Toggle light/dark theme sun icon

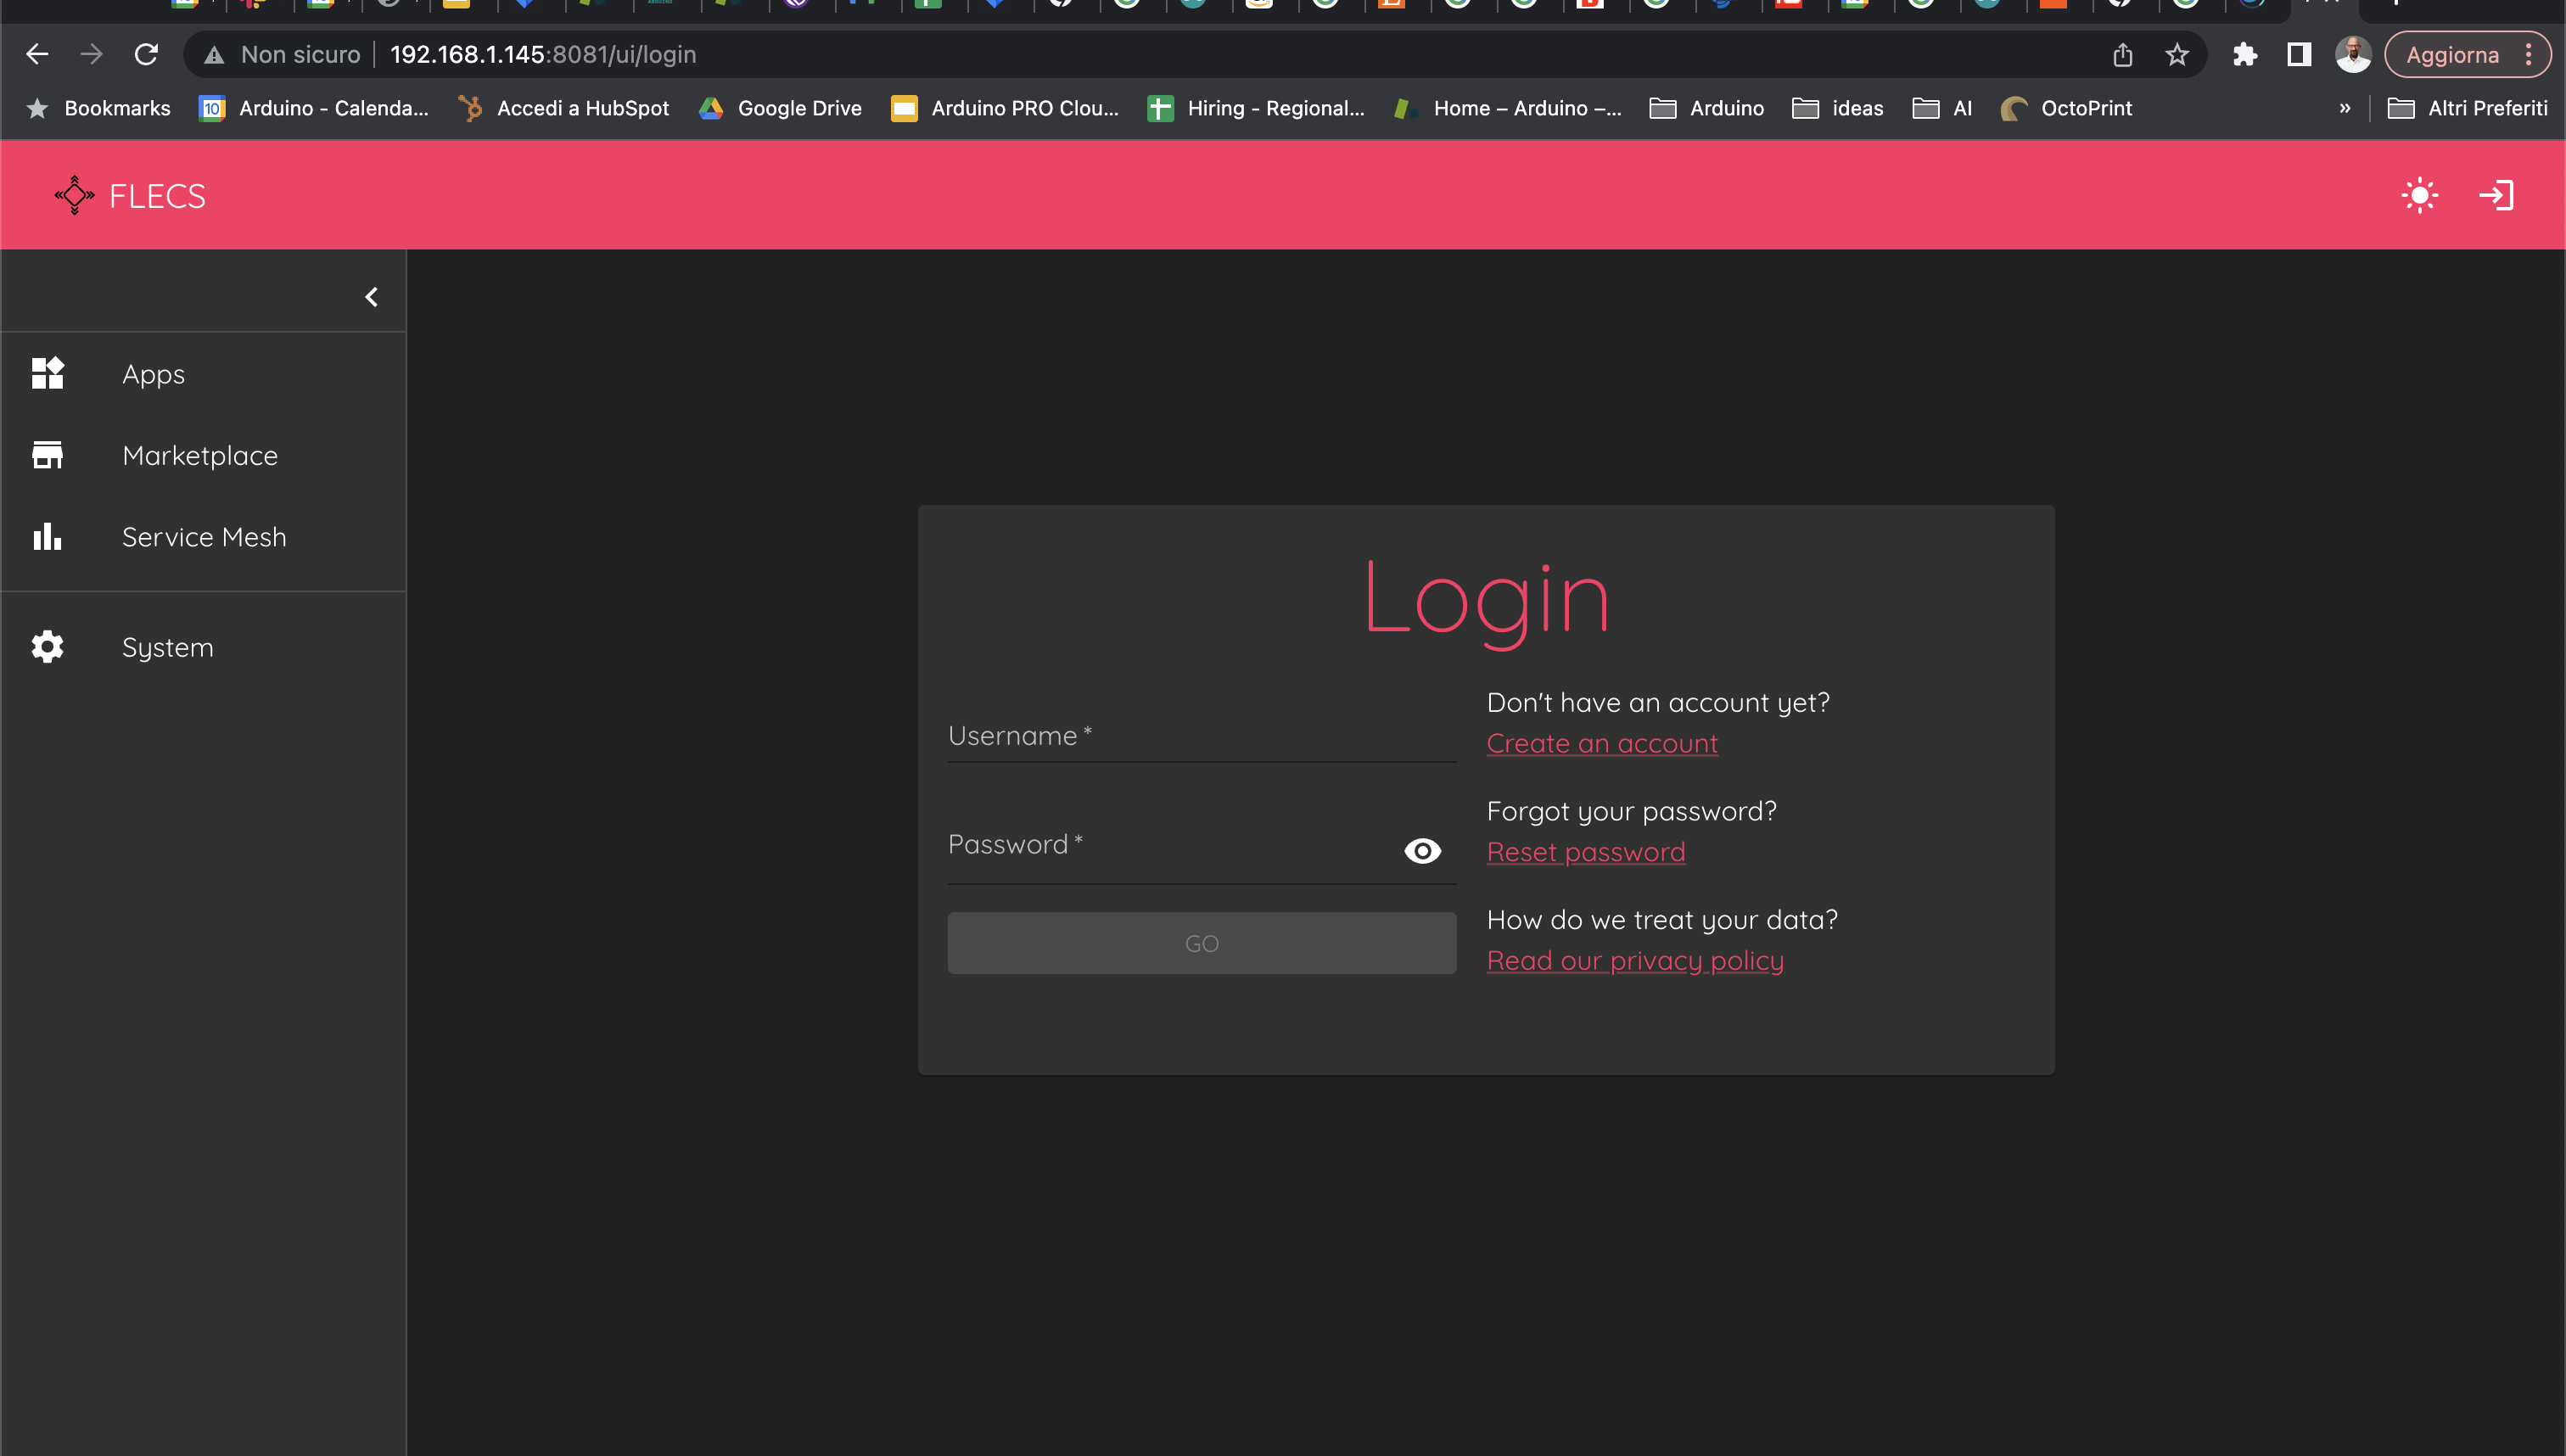click(x=2419, y=195)
